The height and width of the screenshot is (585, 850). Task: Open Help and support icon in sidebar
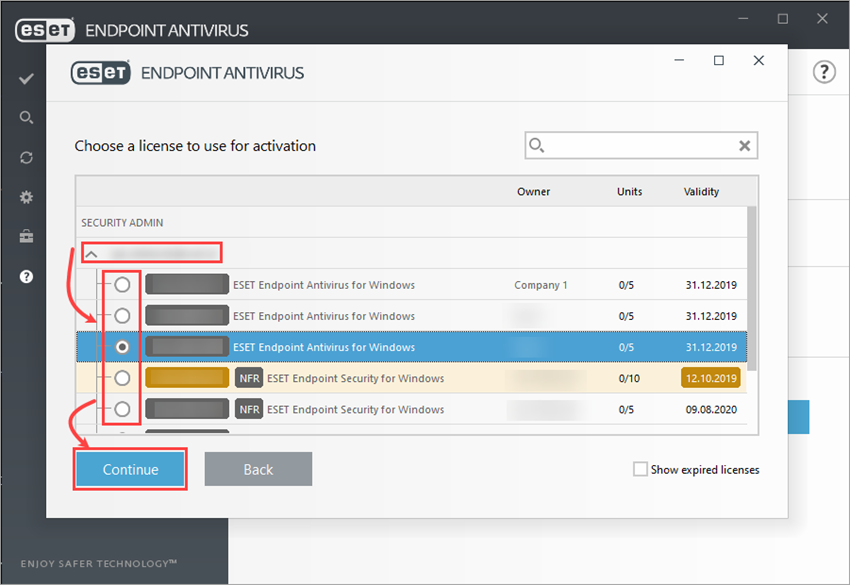click(26, 277)
